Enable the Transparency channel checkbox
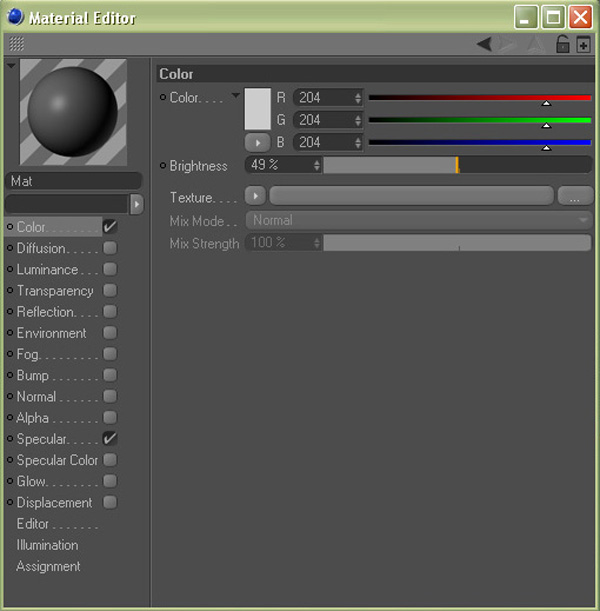 (110, 291)
